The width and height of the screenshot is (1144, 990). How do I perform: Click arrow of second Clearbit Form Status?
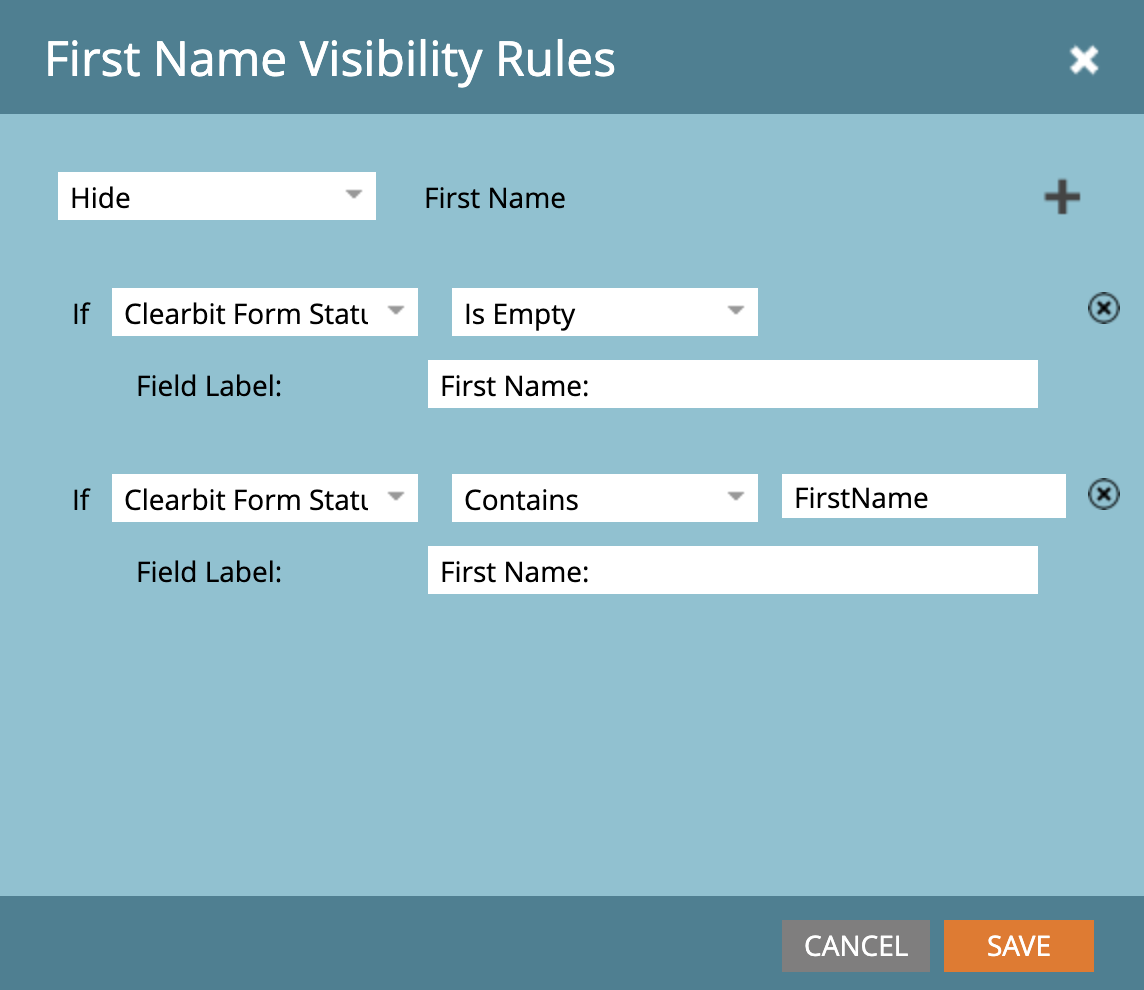pyautogui.click(x=396, y=496)
